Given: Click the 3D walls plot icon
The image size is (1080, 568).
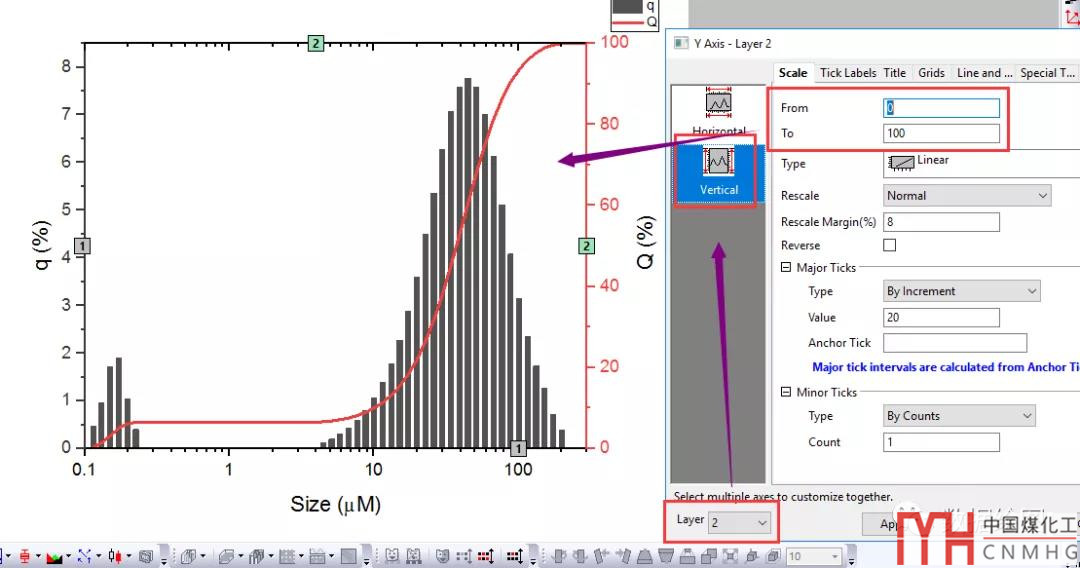Looking at the screenshot, I should click(x=256, y=556).
